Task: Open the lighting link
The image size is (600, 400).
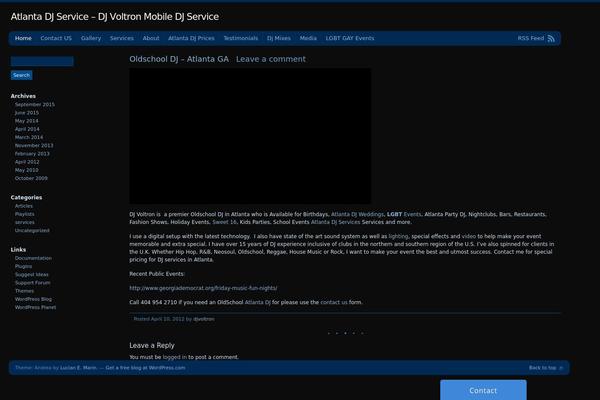Action: point(398,237)
